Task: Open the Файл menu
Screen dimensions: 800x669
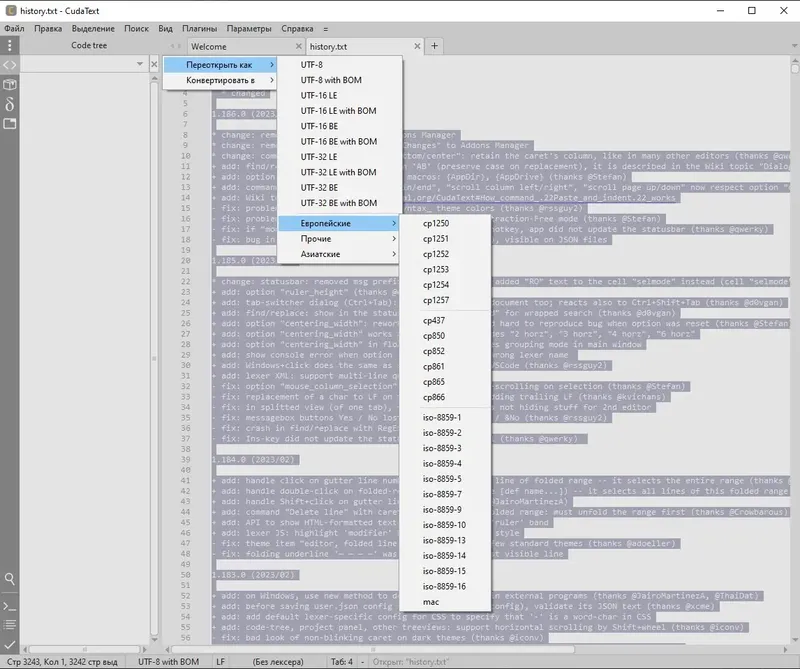Action: (14, 29)
